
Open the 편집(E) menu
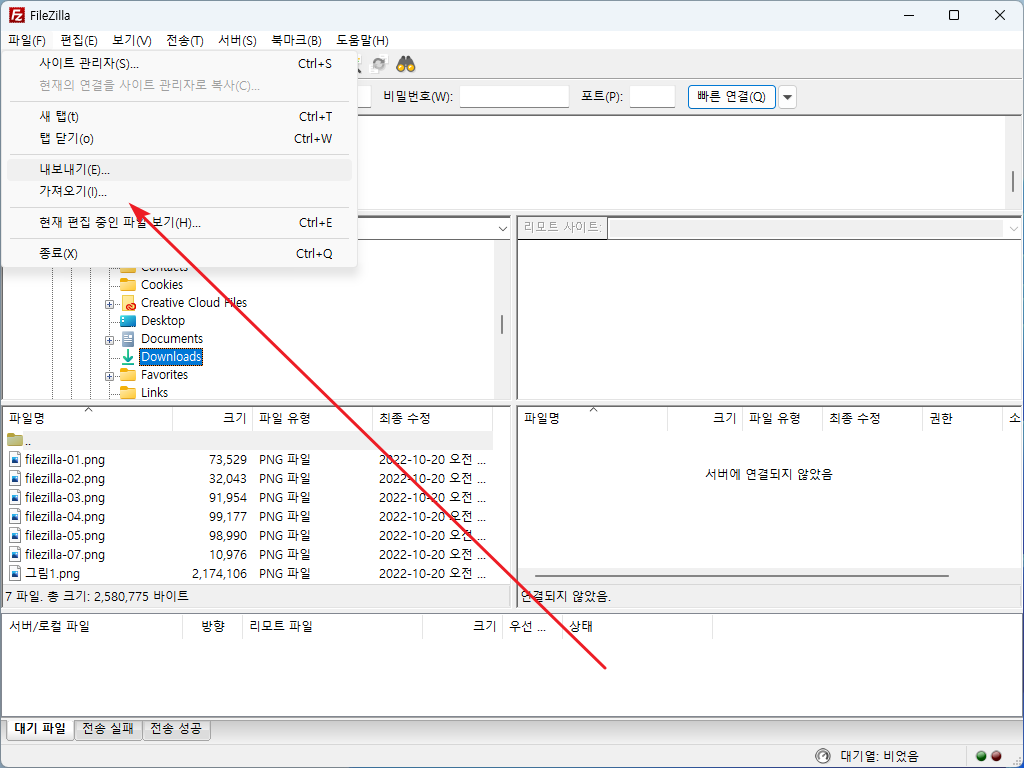pyautogui.click(x=79, y=40)
